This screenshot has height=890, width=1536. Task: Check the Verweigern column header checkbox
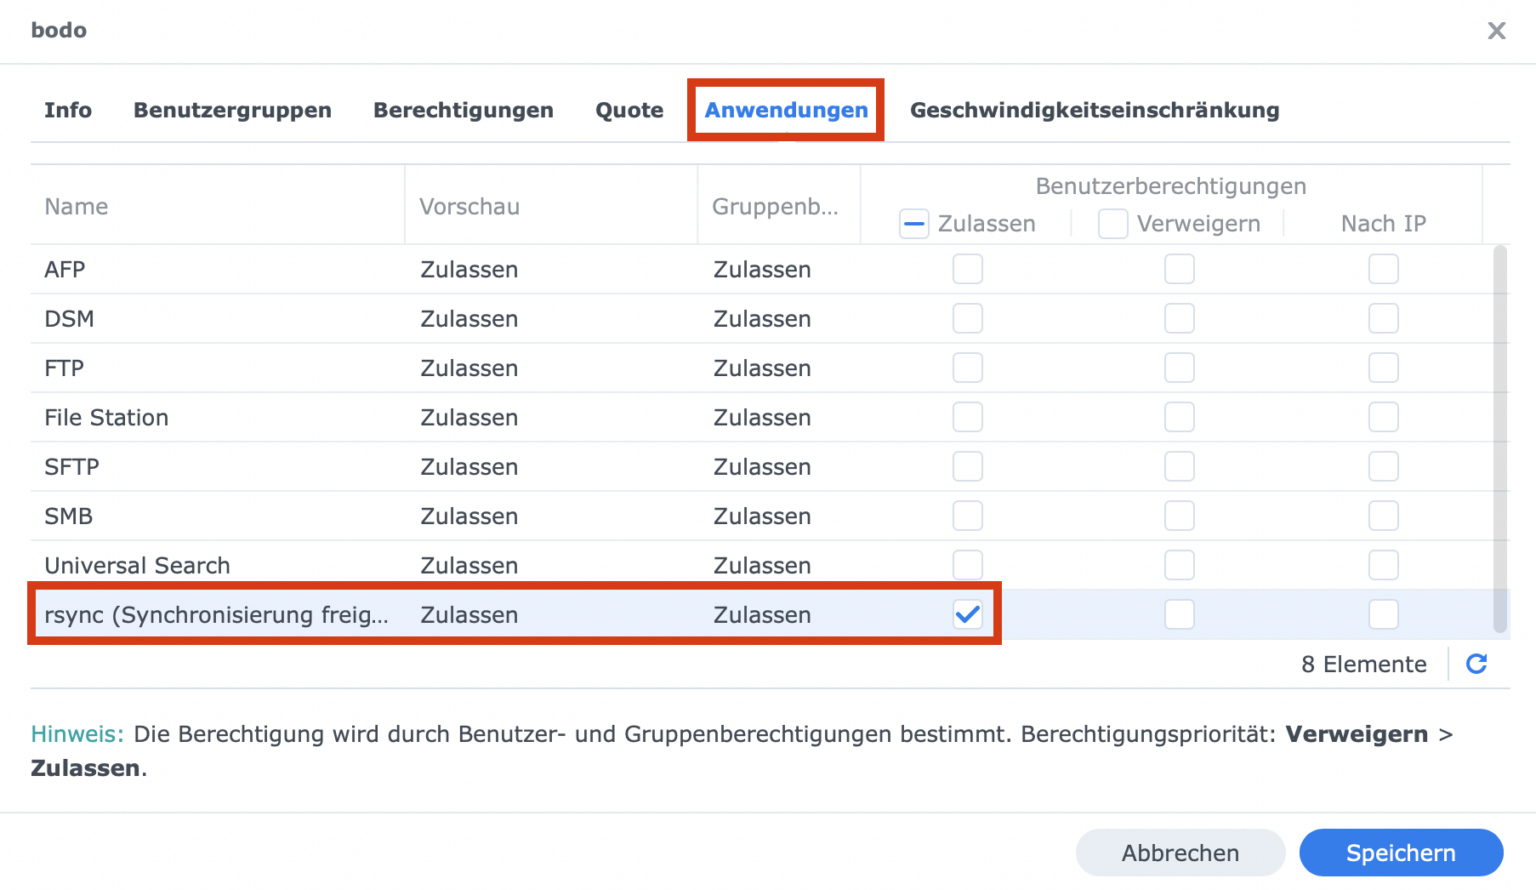(x=1113, y=223)
